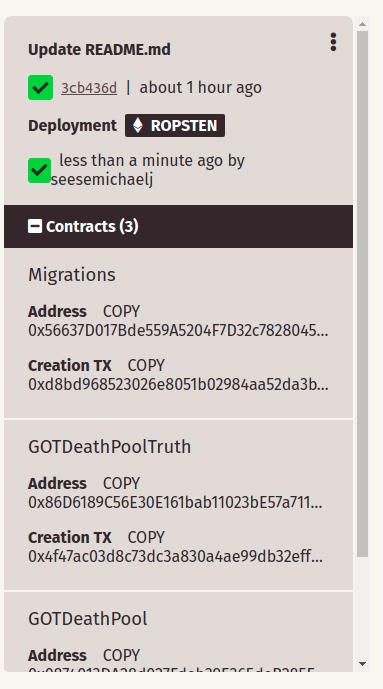Click the minus icon beside Contracts
This screenshot has width=383, height=689.
click(x=35, y=226)
